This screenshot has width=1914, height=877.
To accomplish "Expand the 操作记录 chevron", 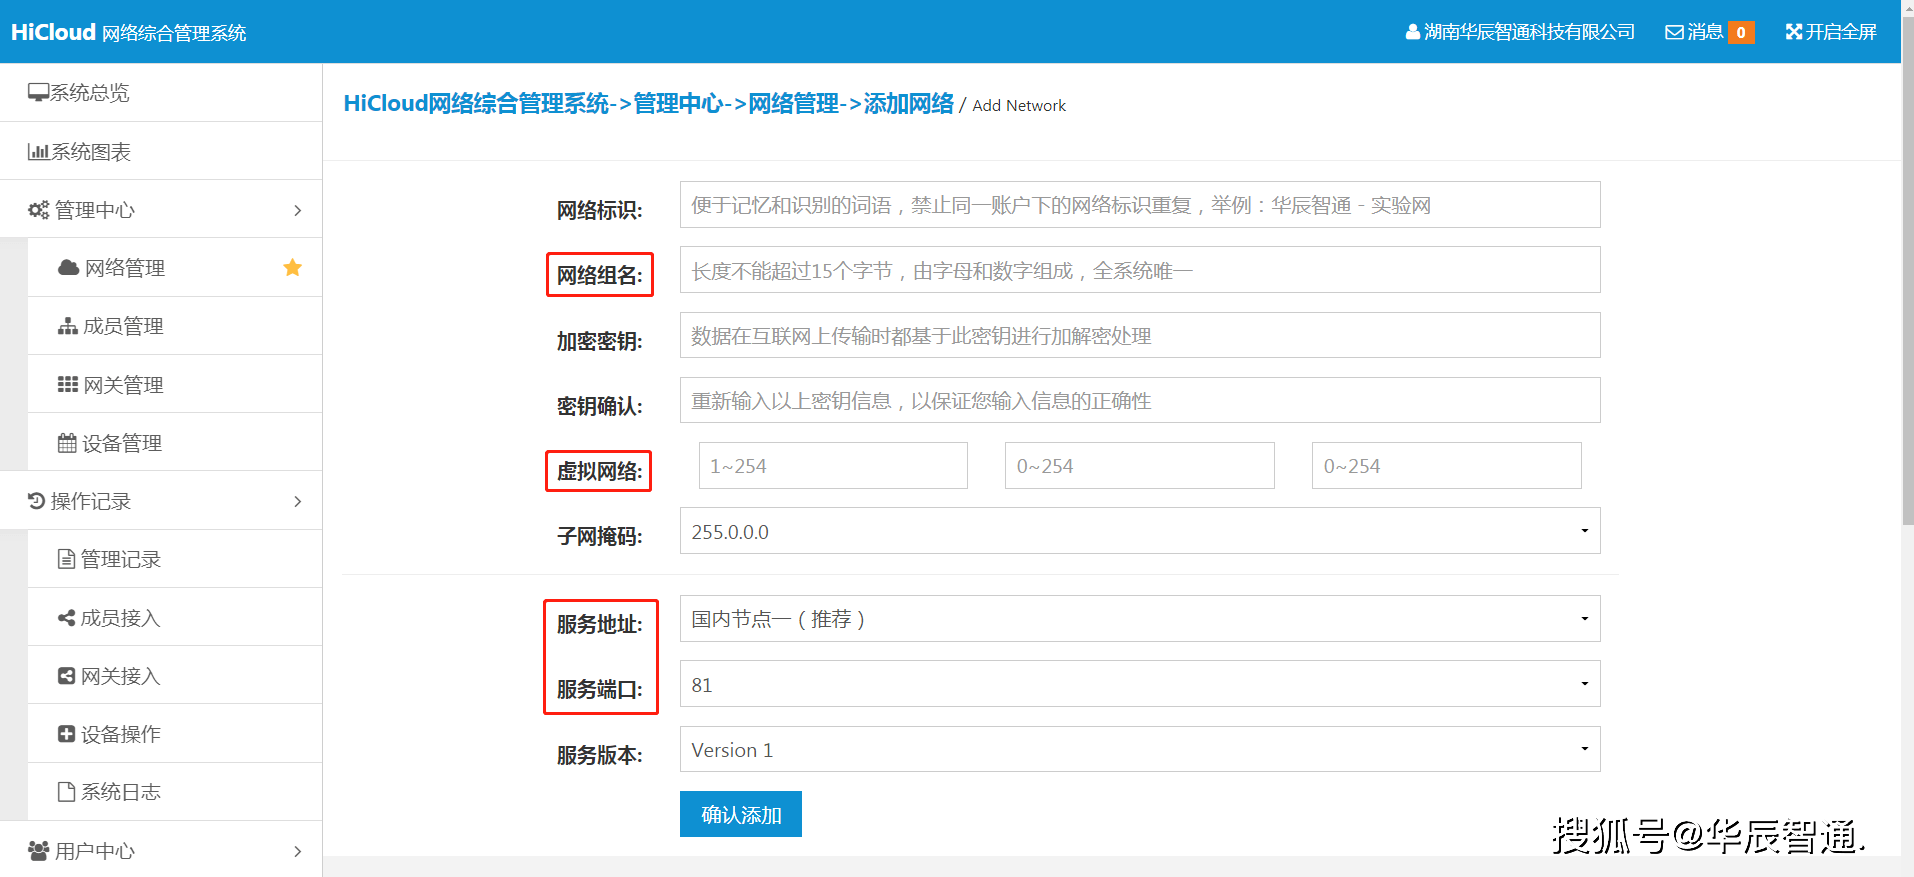I will point(297,501).
